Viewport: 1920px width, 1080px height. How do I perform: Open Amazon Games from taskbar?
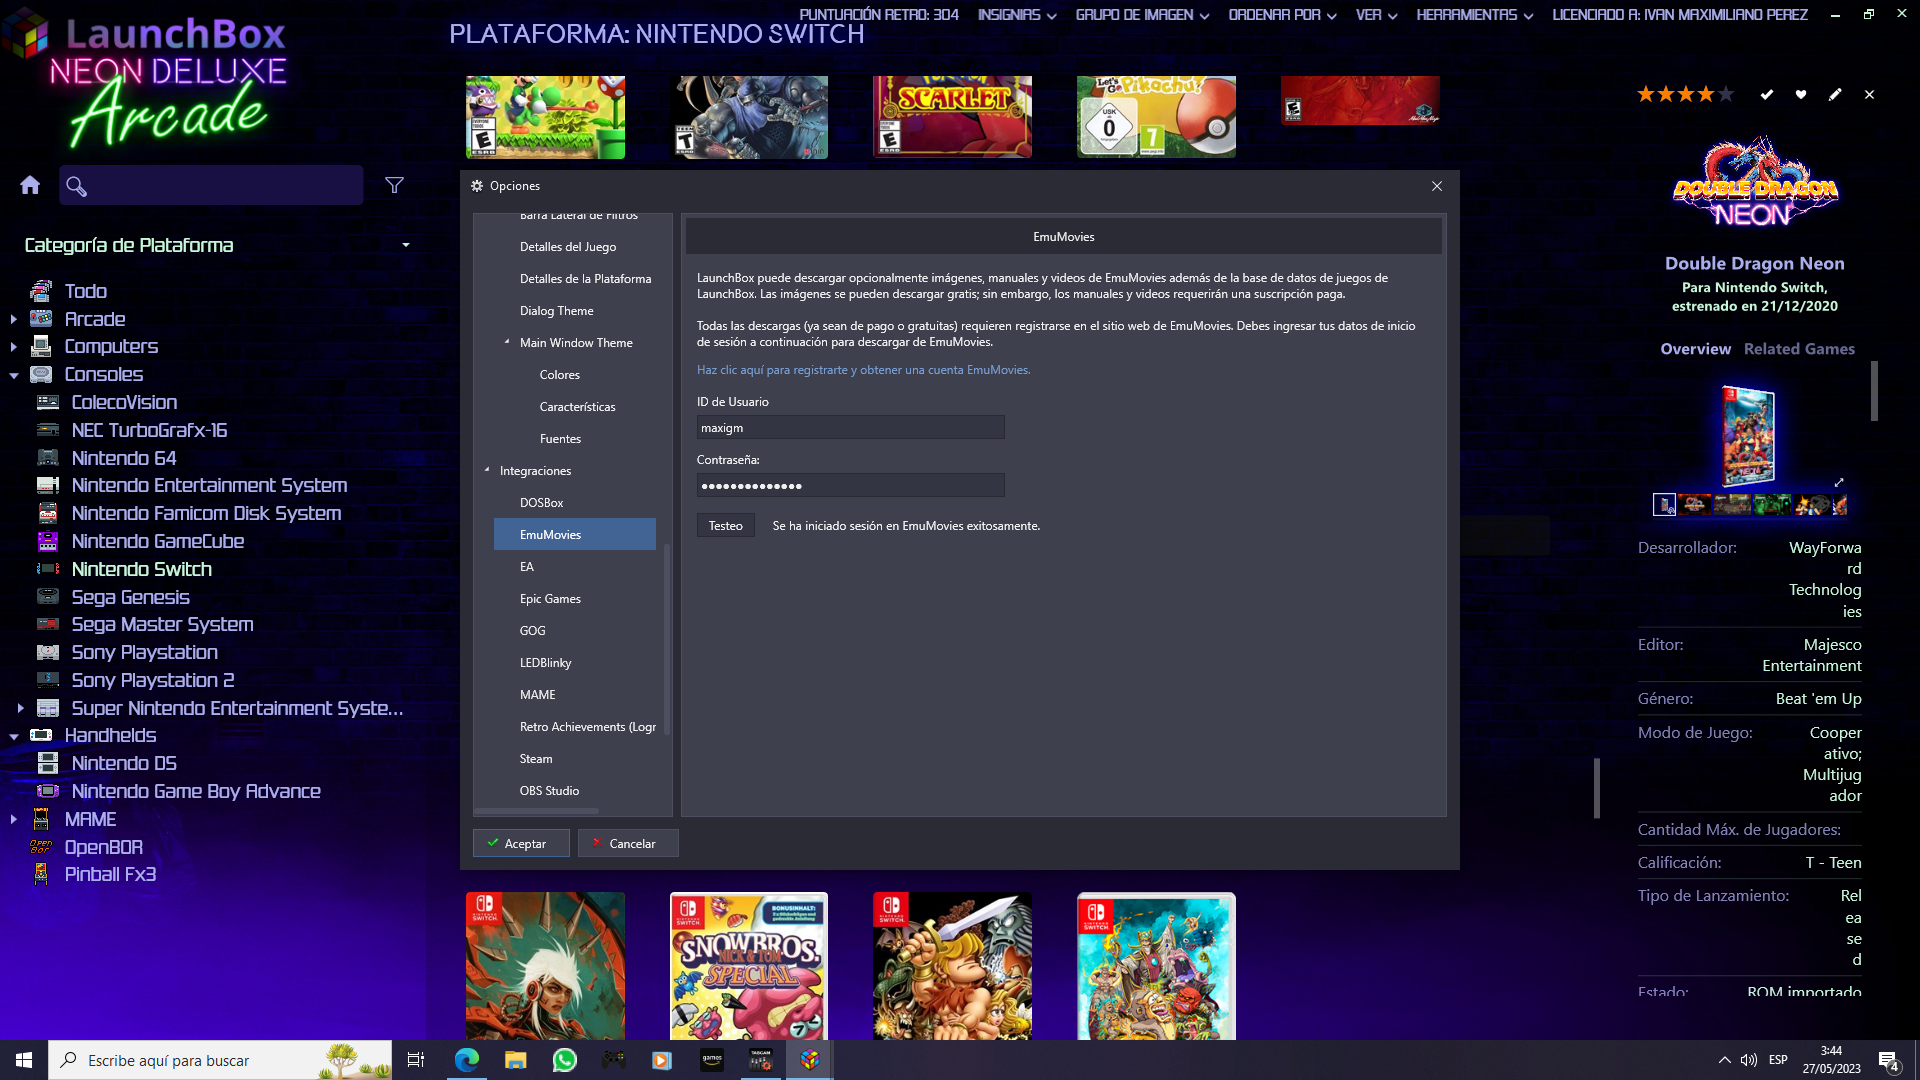712,1060
